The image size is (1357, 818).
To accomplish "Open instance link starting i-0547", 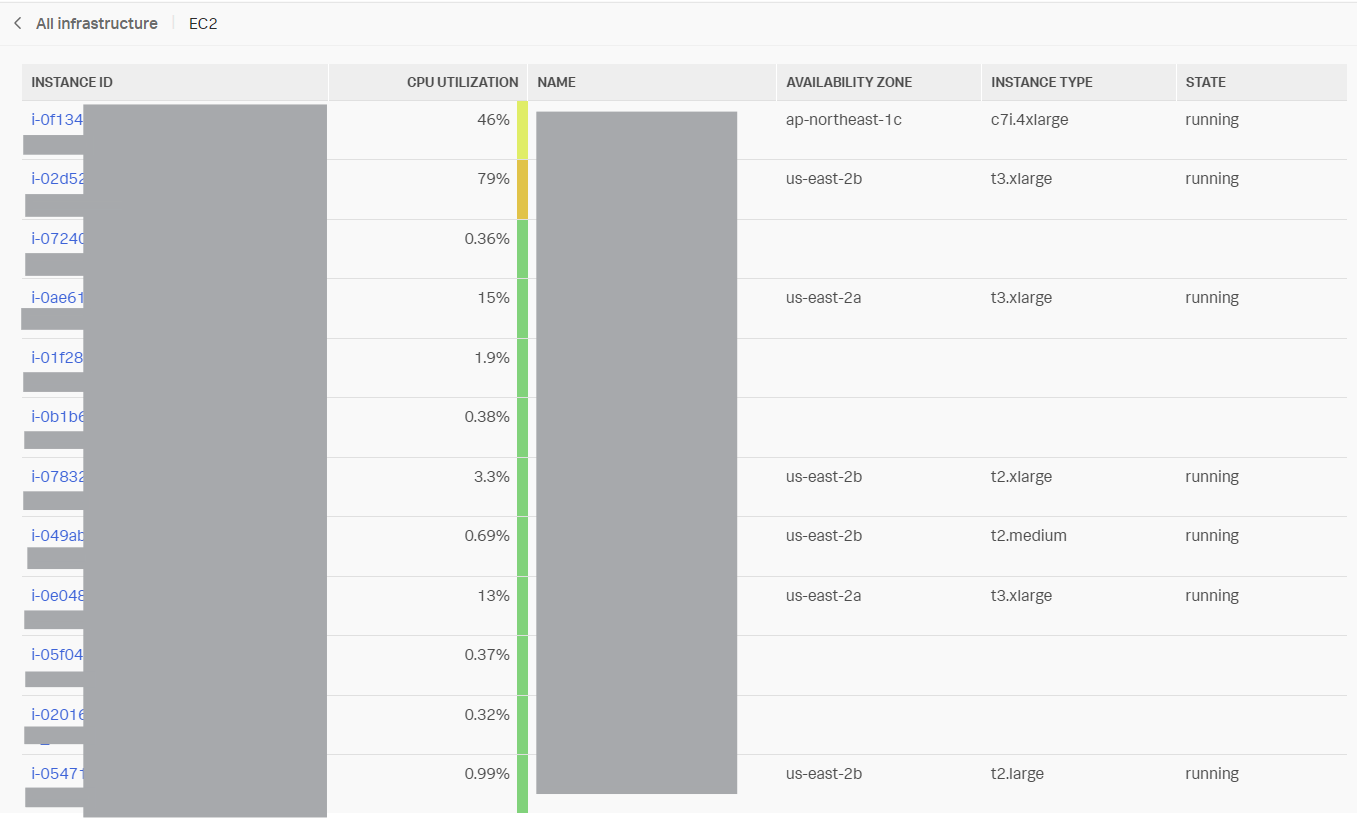I will coord(57,774).
